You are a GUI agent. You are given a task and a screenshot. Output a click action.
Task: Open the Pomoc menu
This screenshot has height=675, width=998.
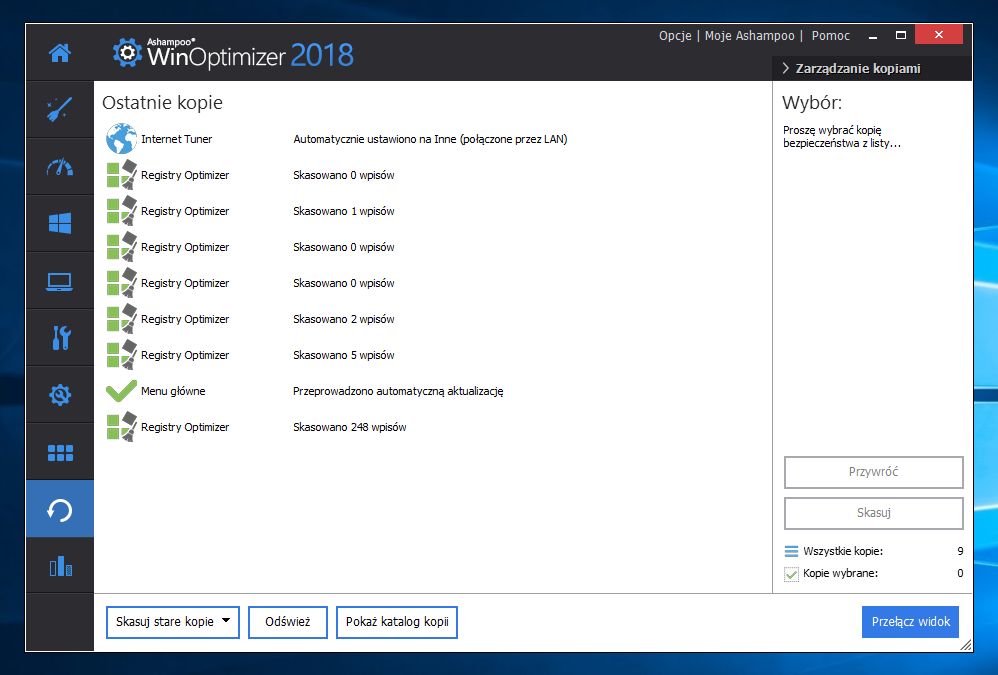[x=831, y=36]
